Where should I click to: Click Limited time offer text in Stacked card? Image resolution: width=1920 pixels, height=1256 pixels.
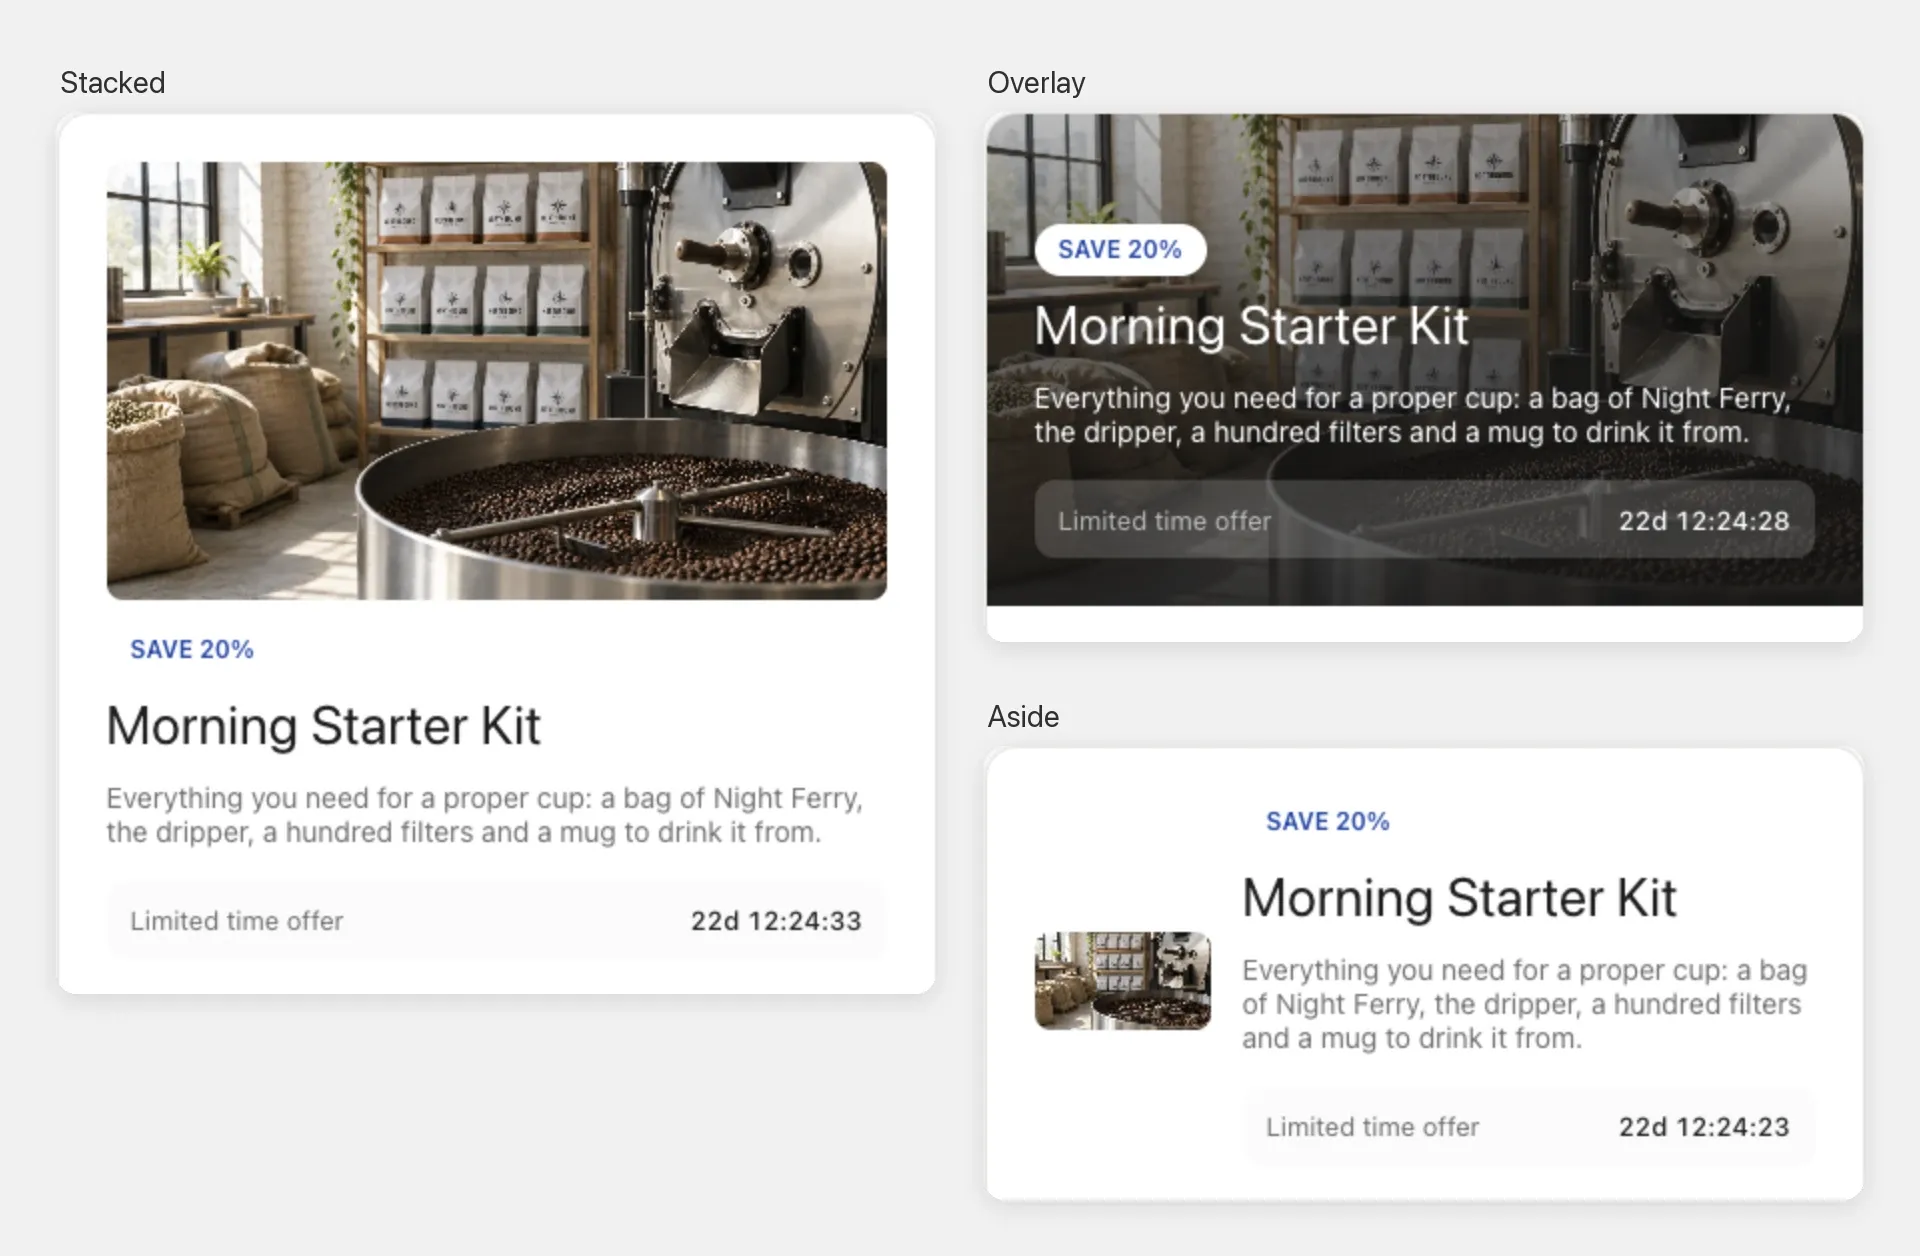click(237, 921)
